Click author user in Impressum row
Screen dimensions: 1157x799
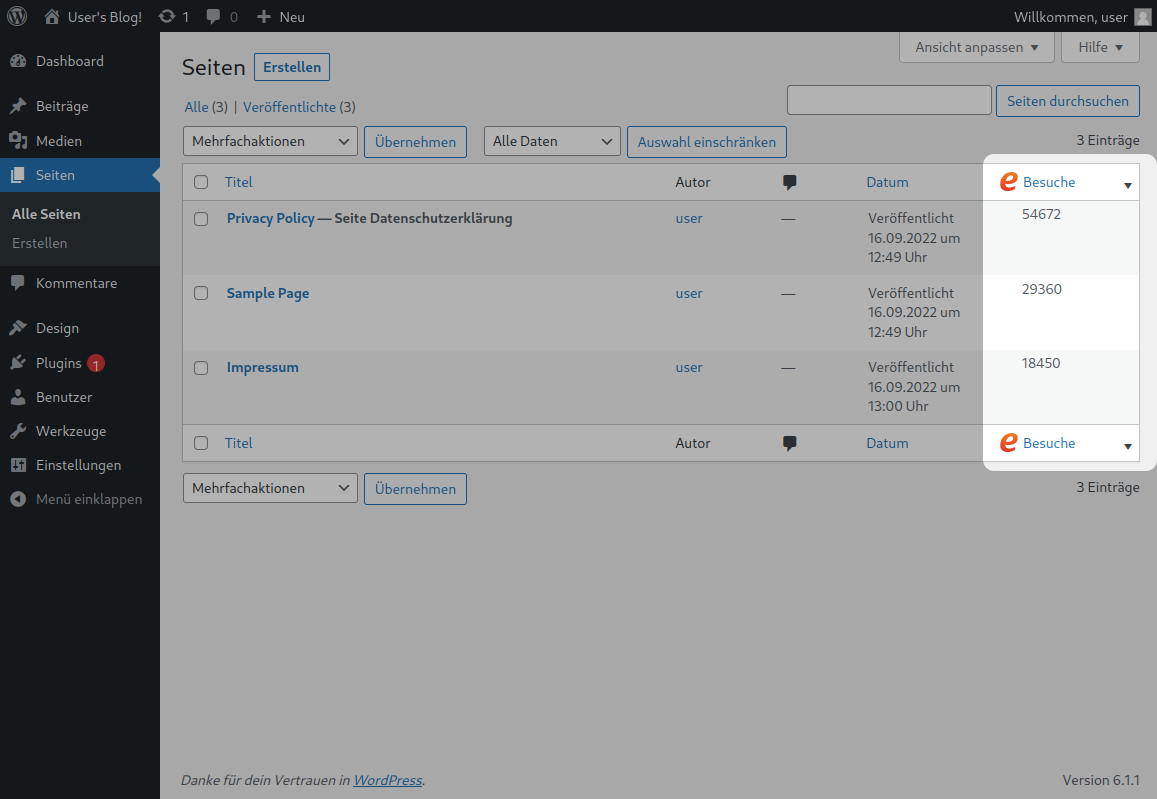click(x=688, y=367)
